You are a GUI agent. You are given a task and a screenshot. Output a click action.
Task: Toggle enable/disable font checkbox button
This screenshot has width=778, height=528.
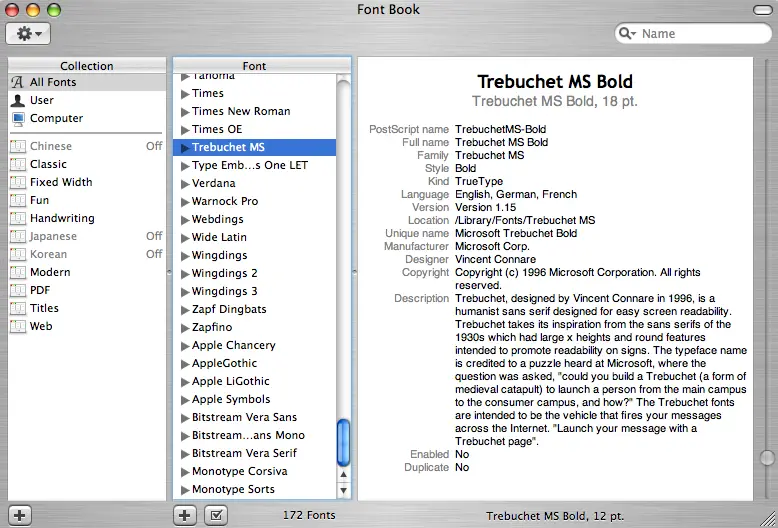click(216, 515)
